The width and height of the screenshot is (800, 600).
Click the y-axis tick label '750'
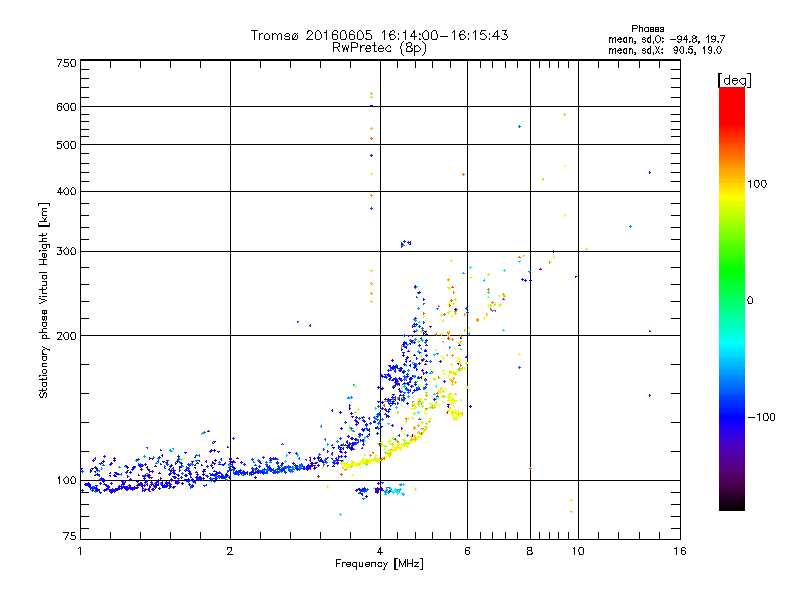tap(66, 63)
